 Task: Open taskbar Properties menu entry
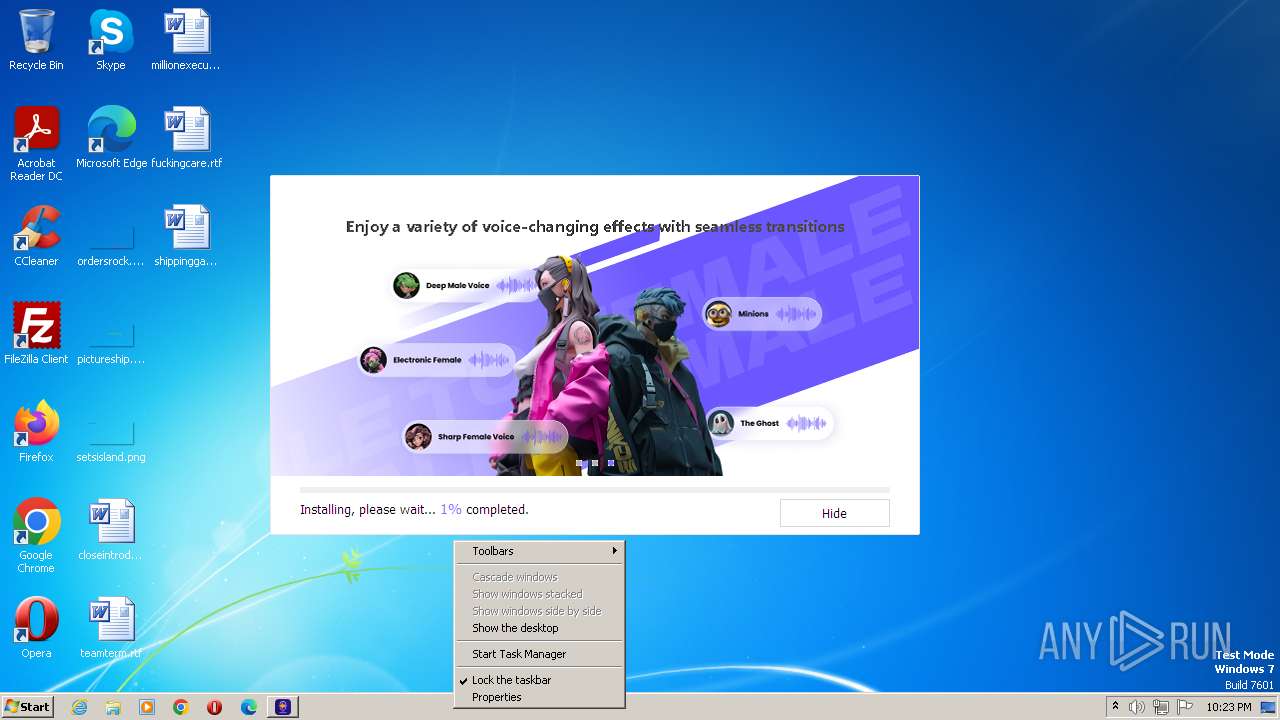click(539, 697)
